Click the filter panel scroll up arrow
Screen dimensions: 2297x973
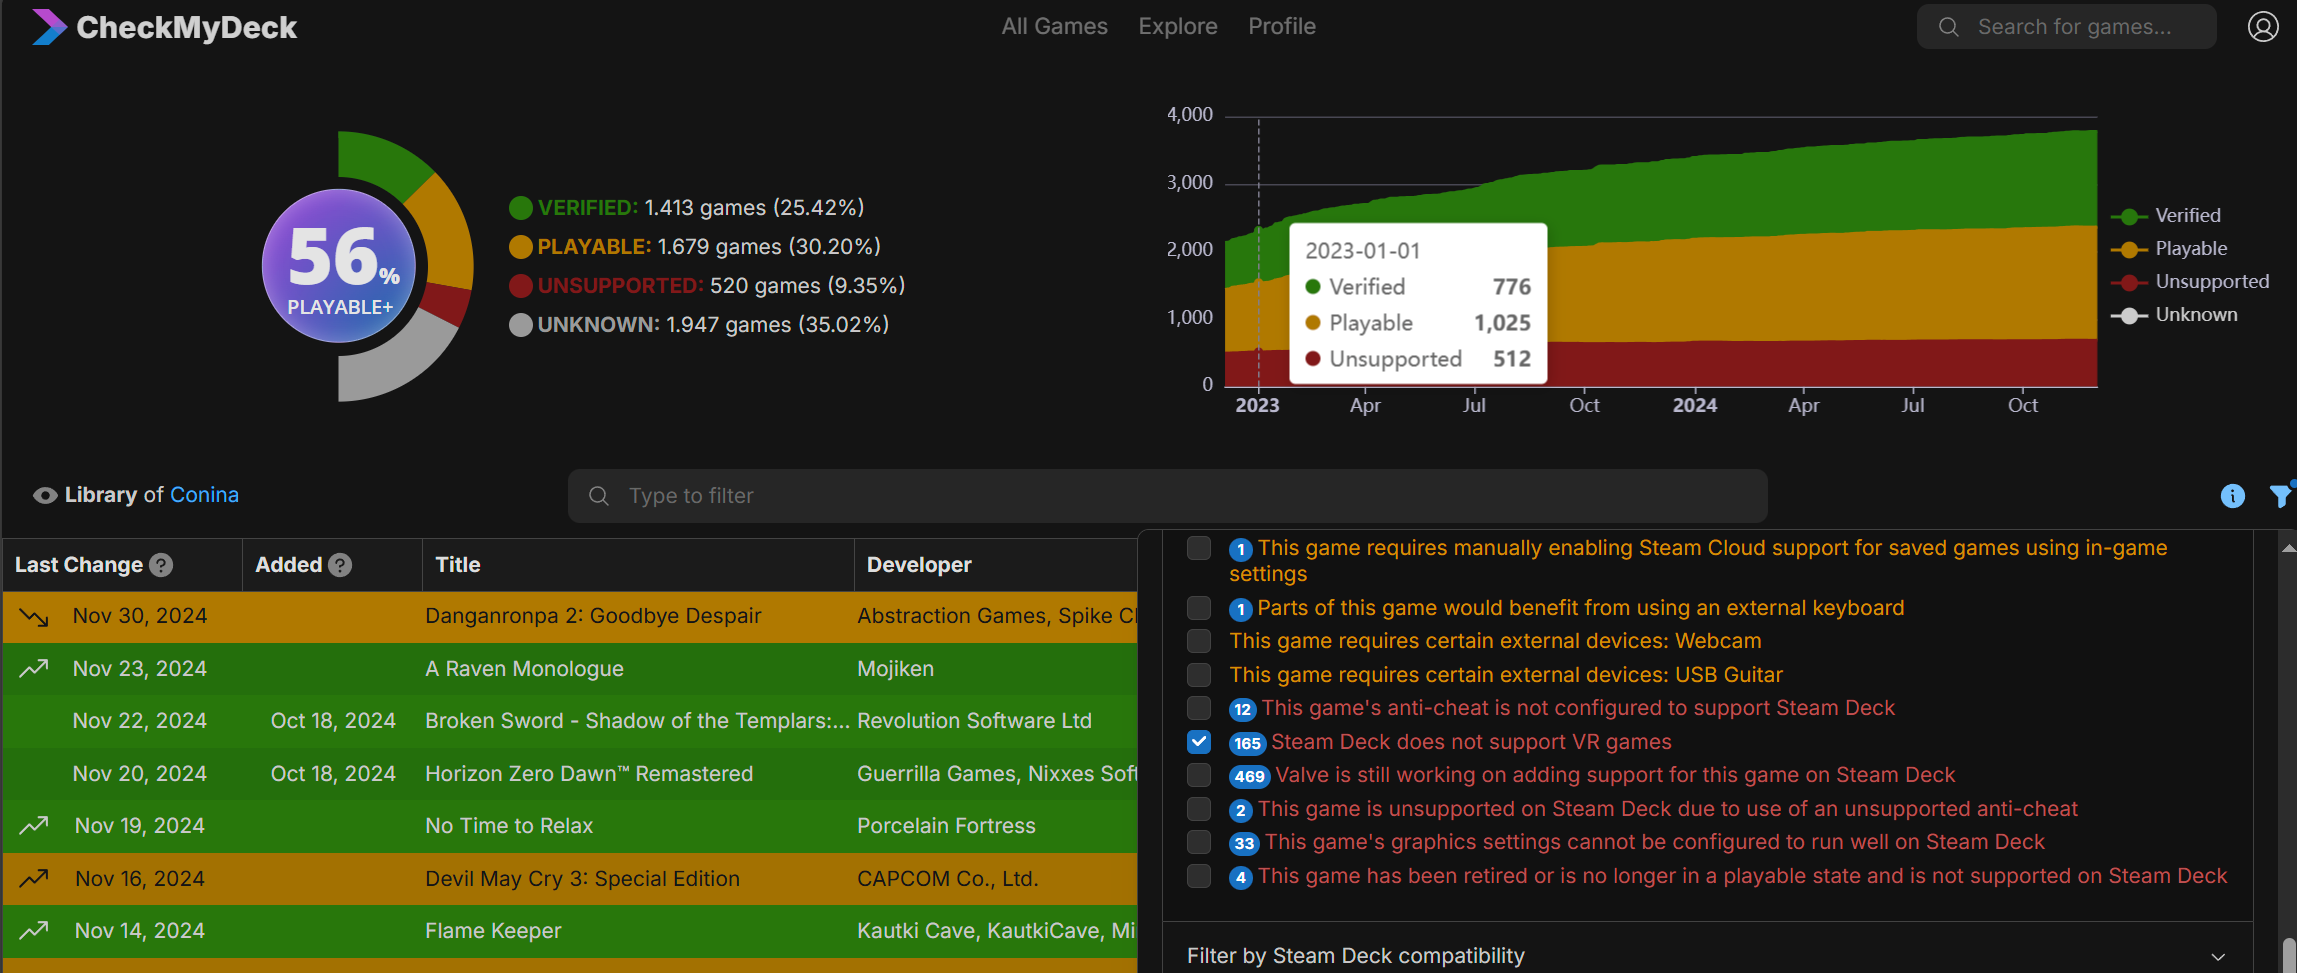(x=2288, y=548)
